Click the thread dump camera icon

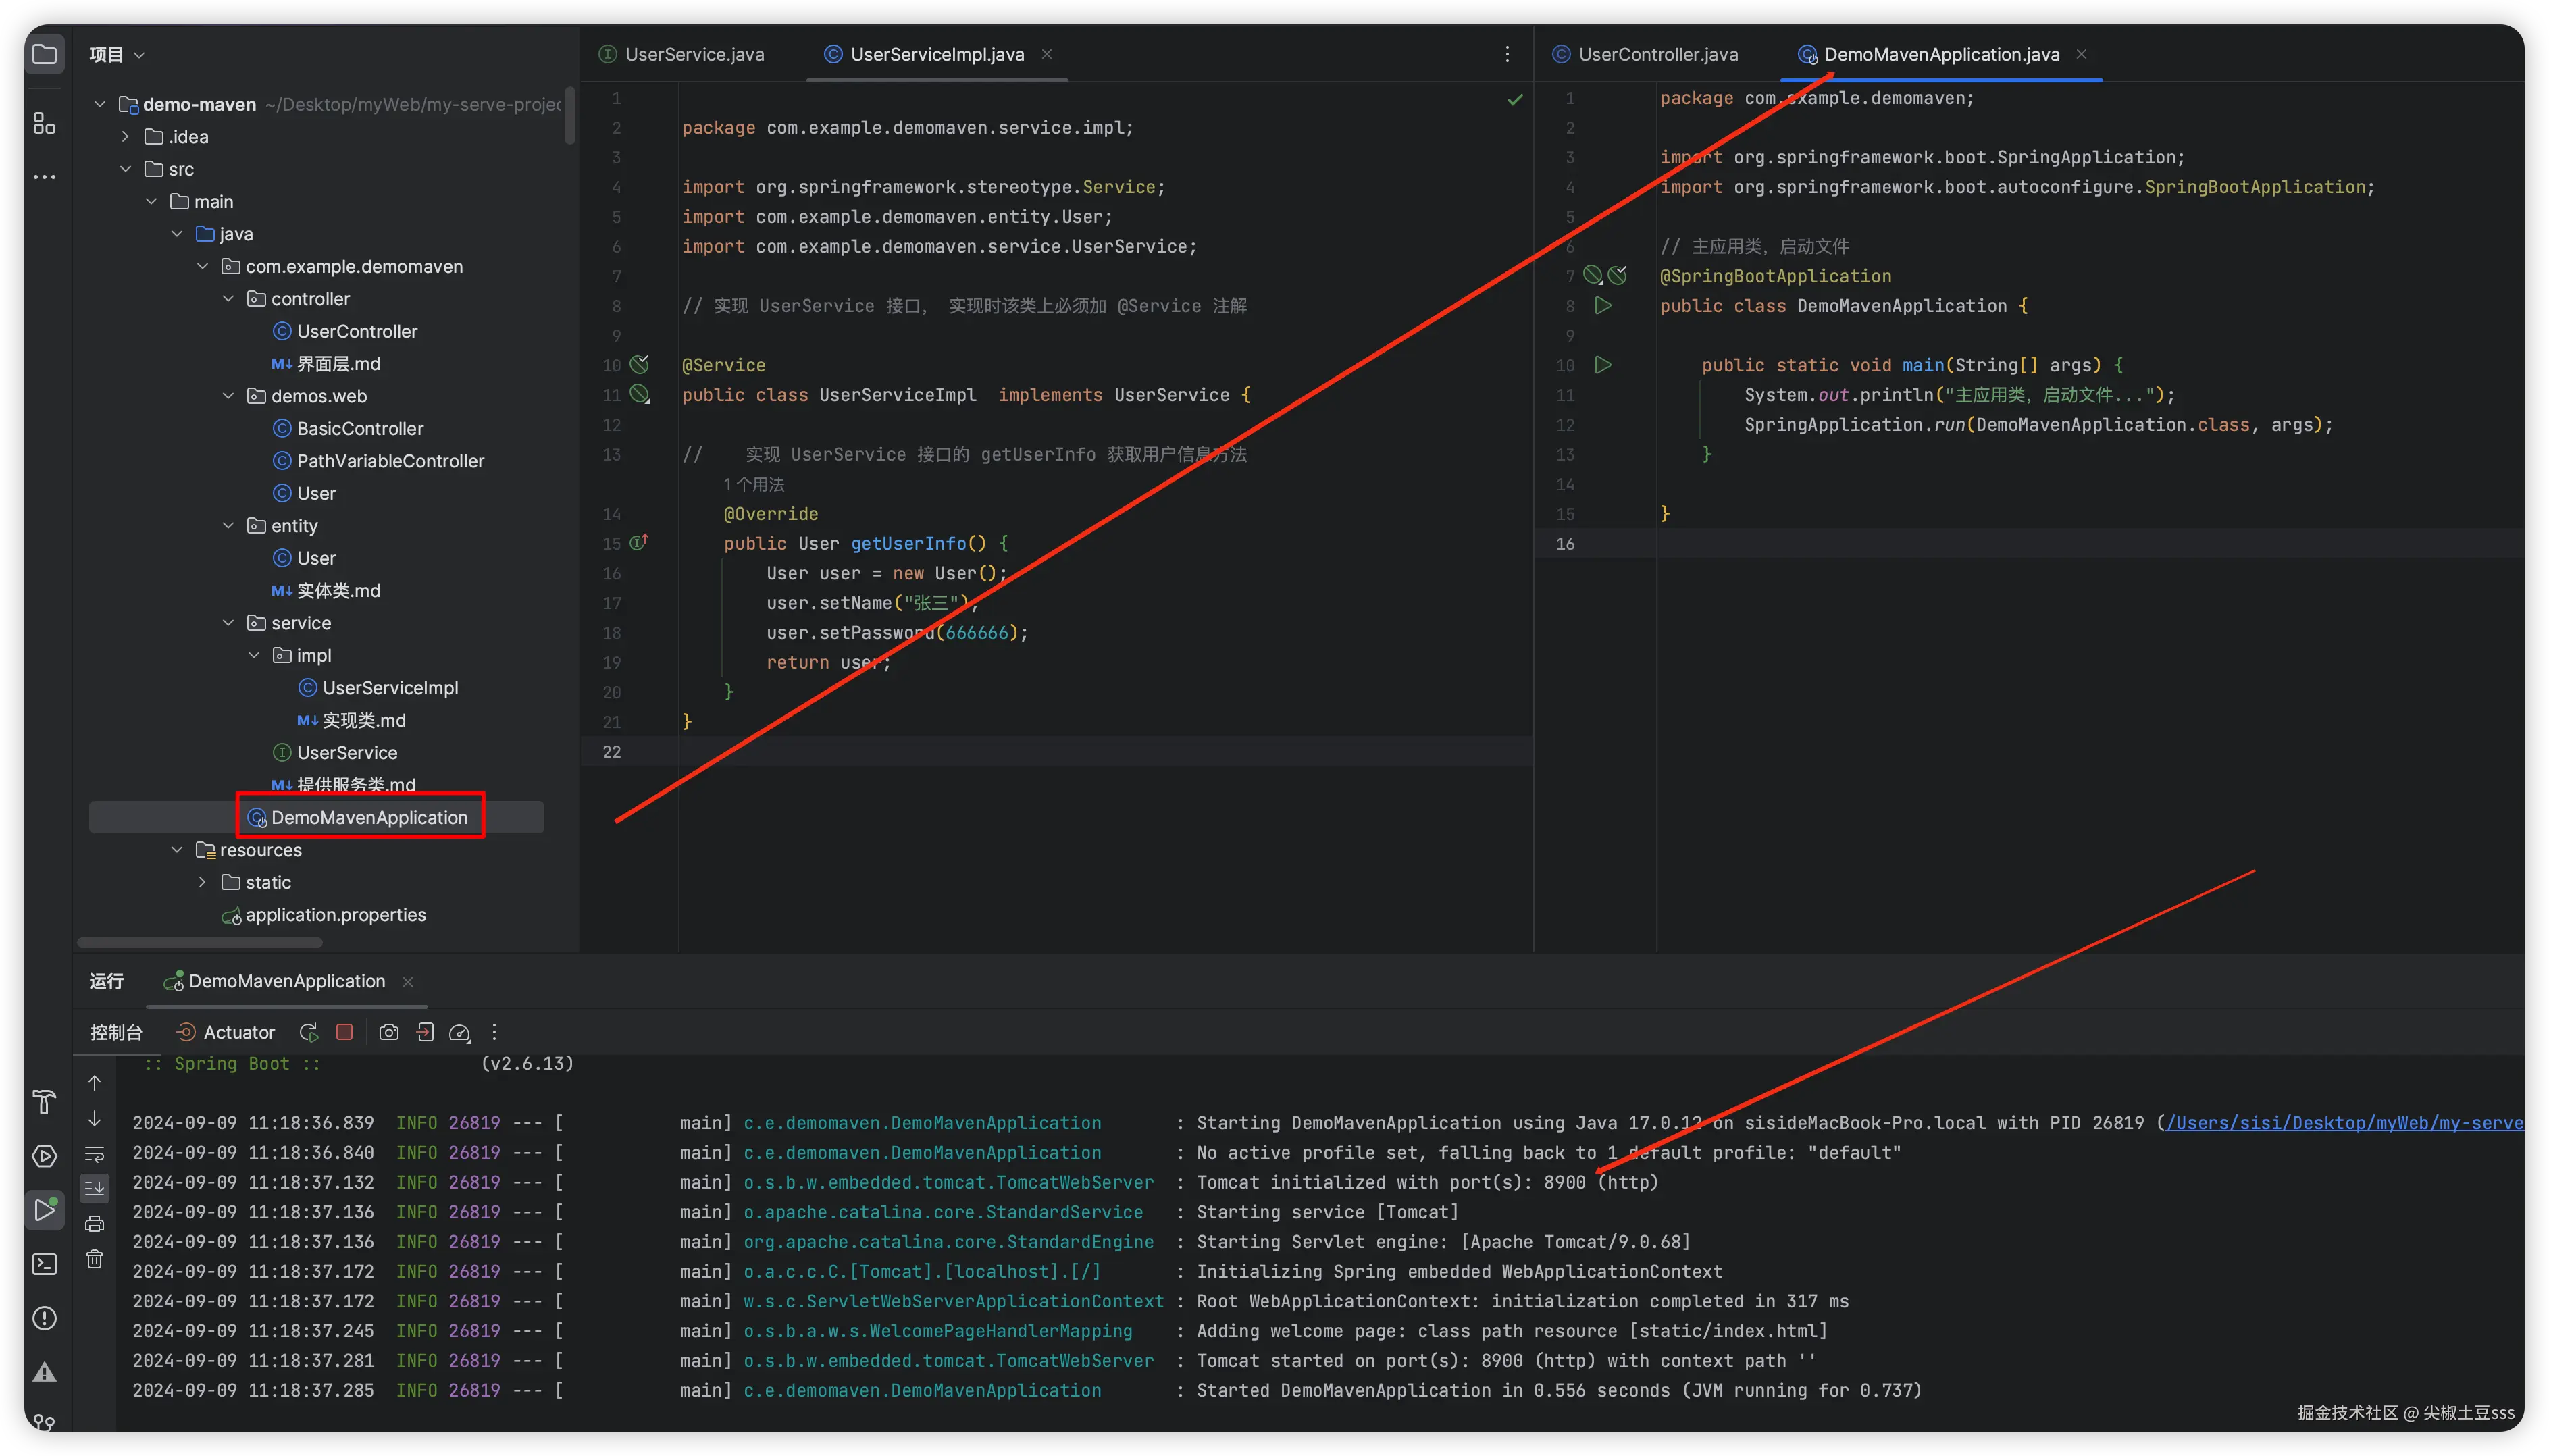click(389, 1032)
